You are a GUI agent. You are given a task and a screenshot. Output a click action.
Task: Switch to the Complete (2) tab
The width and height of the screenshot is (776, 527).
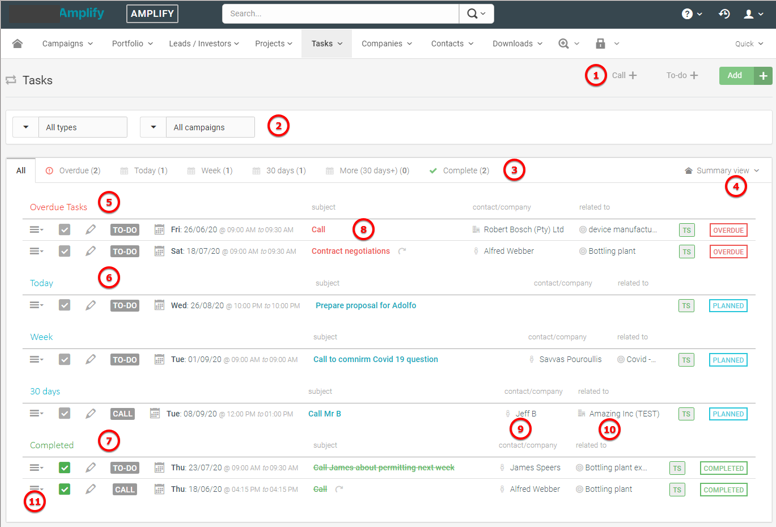click(x=459, y=170)
